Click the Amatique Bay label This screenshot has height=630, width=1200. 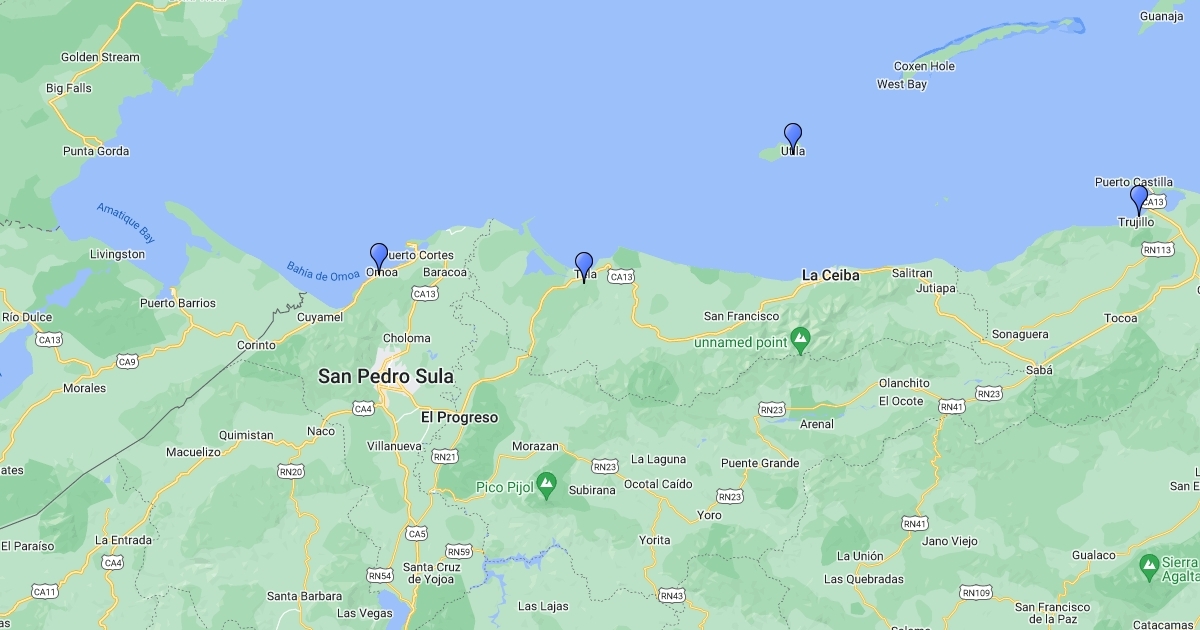(125, 222)
